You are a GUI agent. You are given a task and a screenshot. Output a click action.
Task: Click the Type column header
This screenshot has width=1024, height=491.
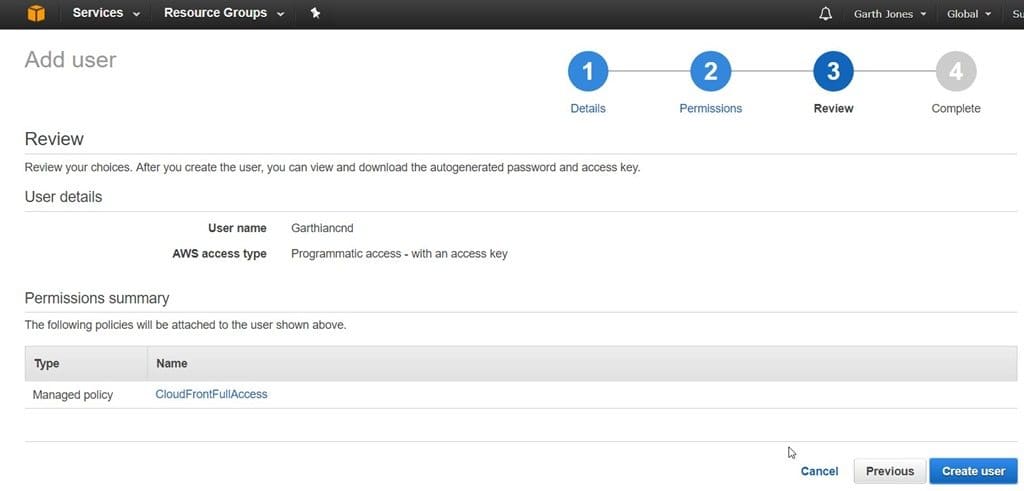[46, 364]
